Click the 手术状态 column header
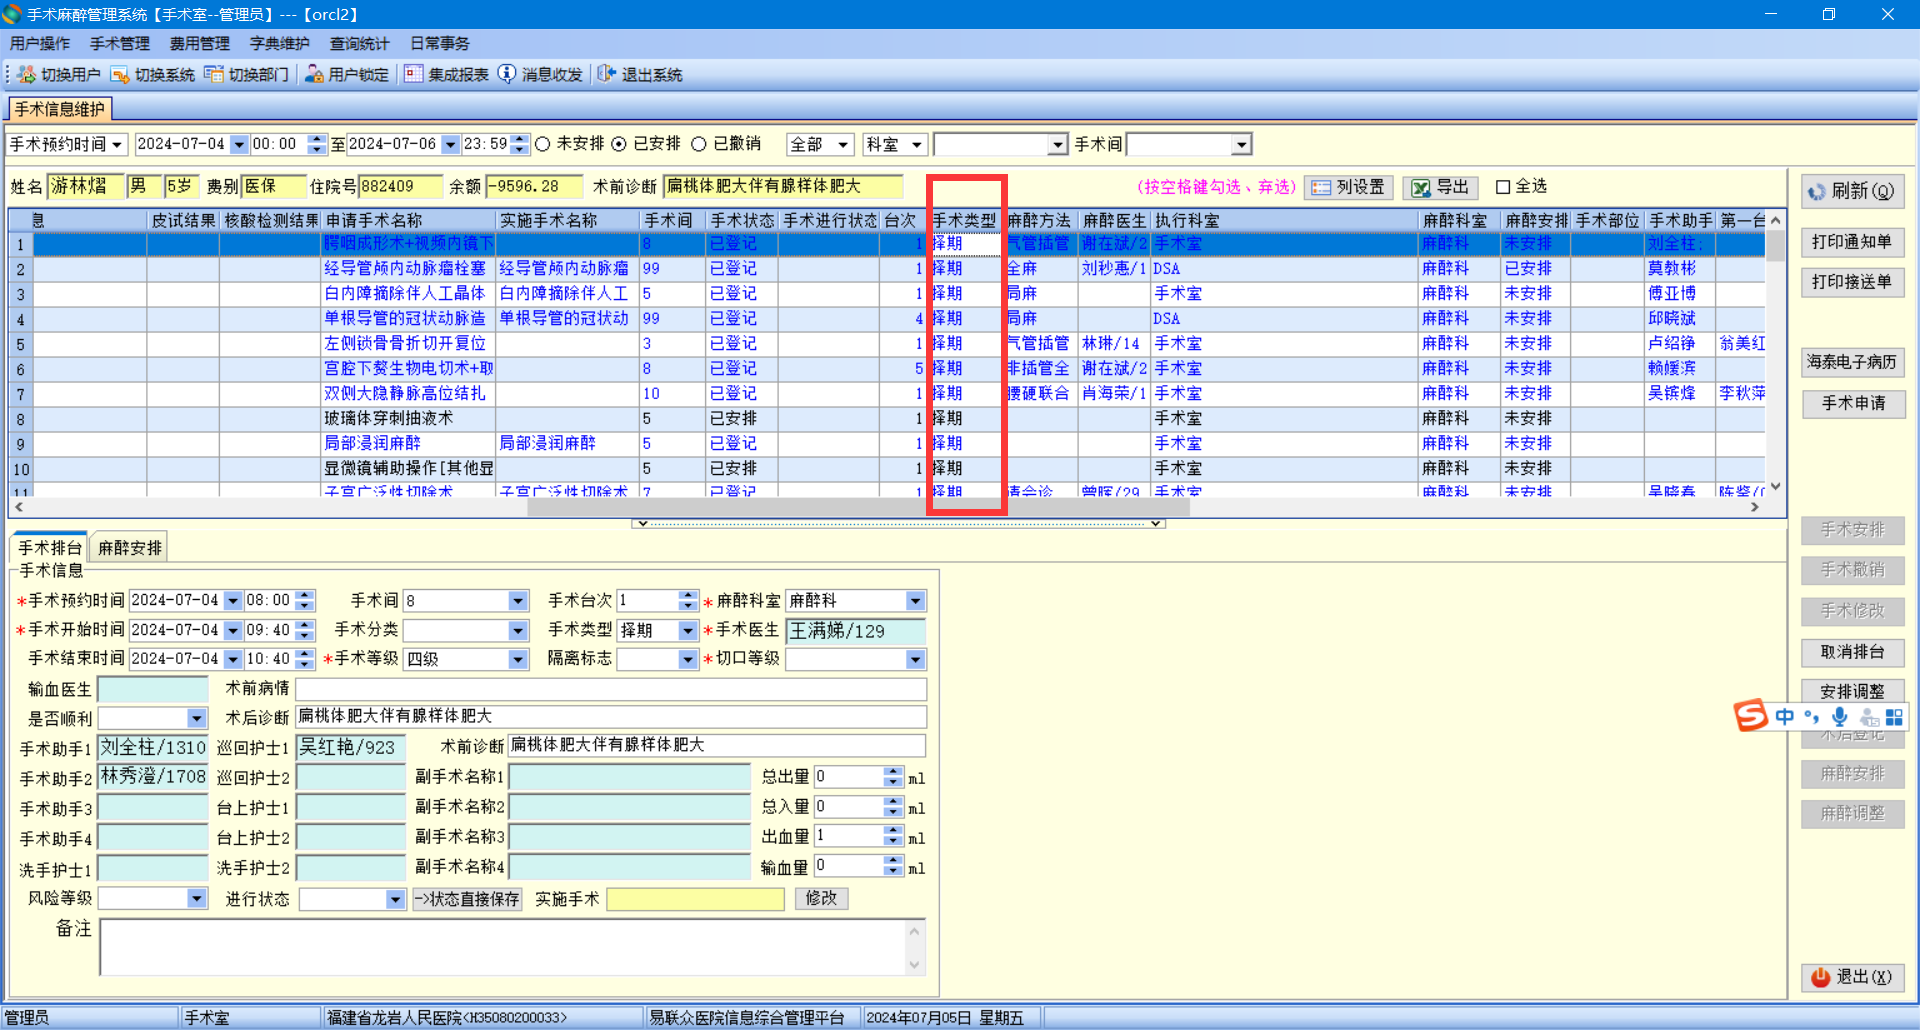 (x=742, y=220)
